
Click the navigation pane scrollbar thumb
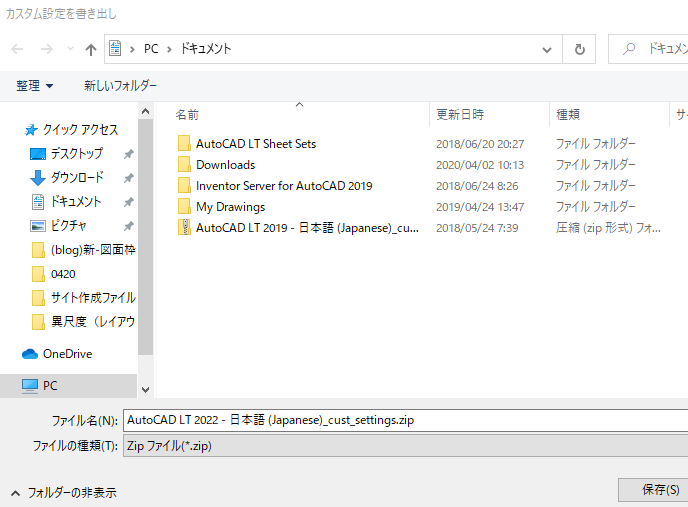[145, 237]
